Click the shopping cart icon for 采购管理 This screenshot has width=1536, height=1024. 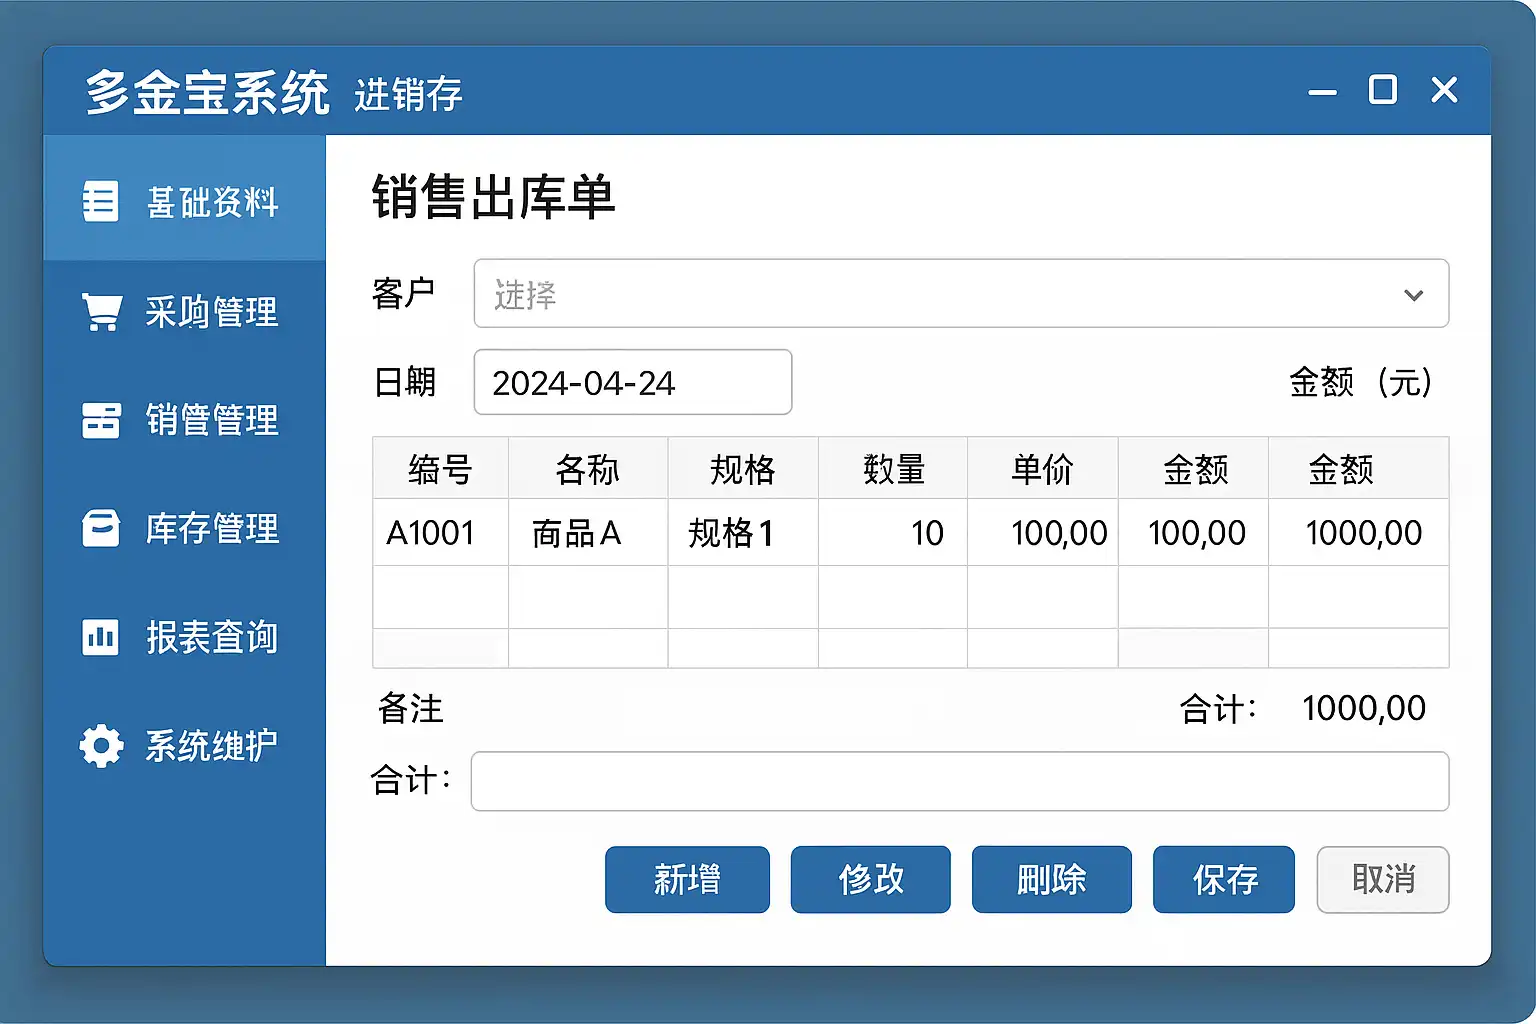click(101, 312)
